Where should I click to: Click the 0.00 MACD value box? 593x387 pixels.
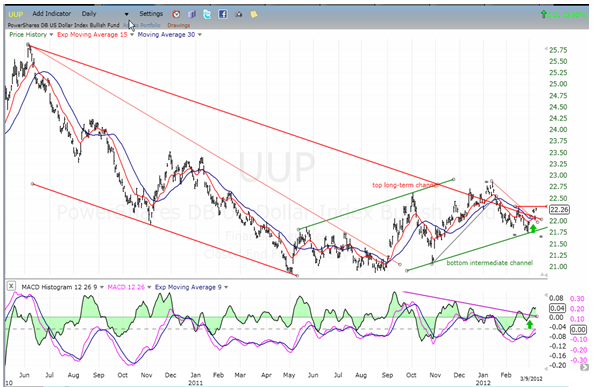click(x=578, y=329)
